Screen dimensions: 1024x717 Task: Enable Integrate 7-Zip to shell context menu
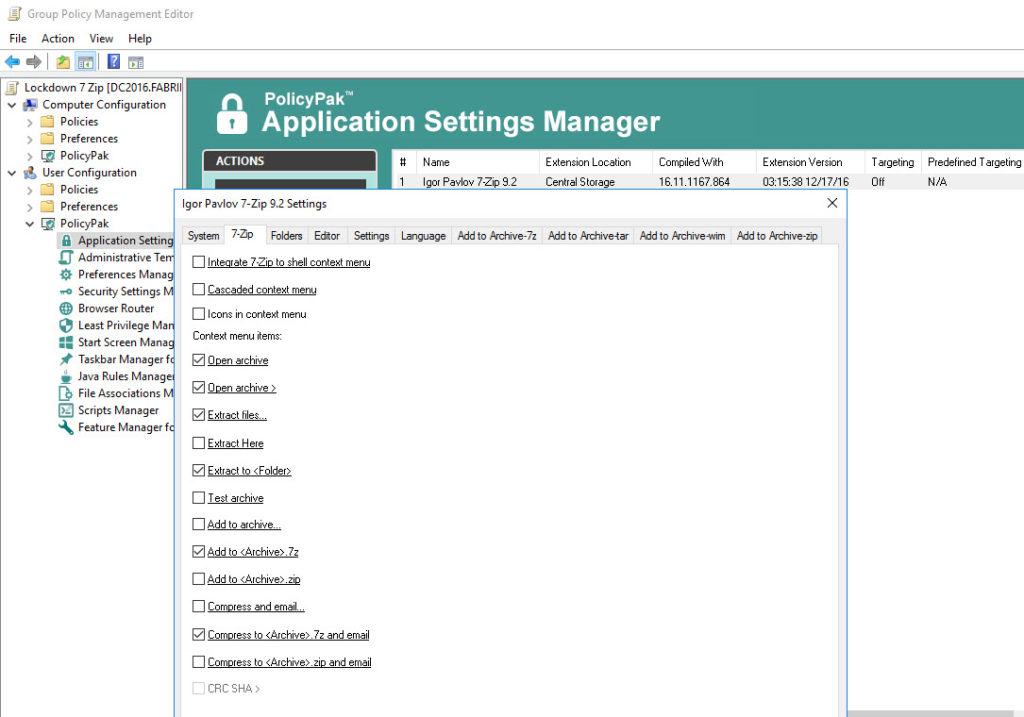tap(199, 262)
